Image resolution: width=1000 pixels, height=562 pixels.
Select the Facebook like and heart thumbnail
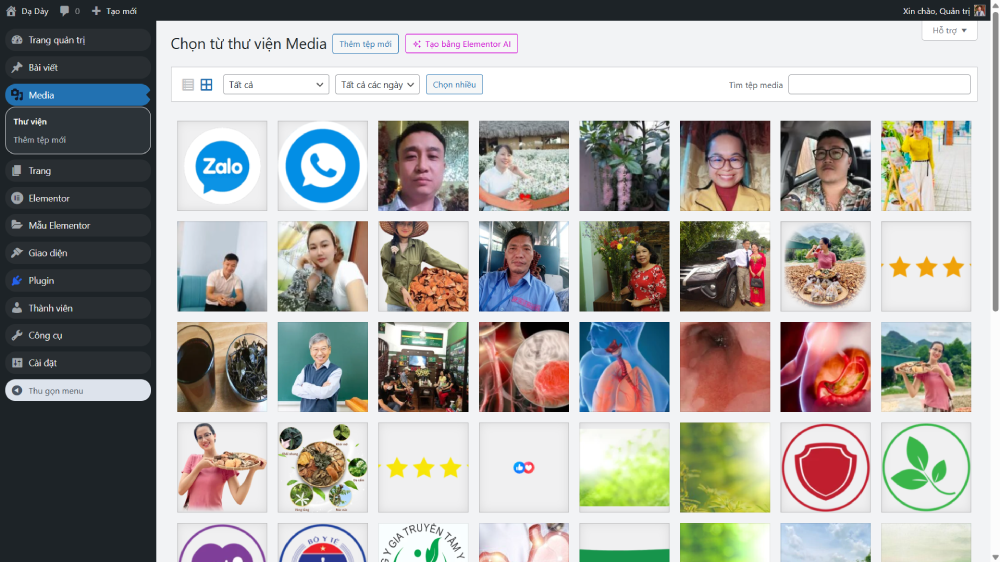point(524,468)
